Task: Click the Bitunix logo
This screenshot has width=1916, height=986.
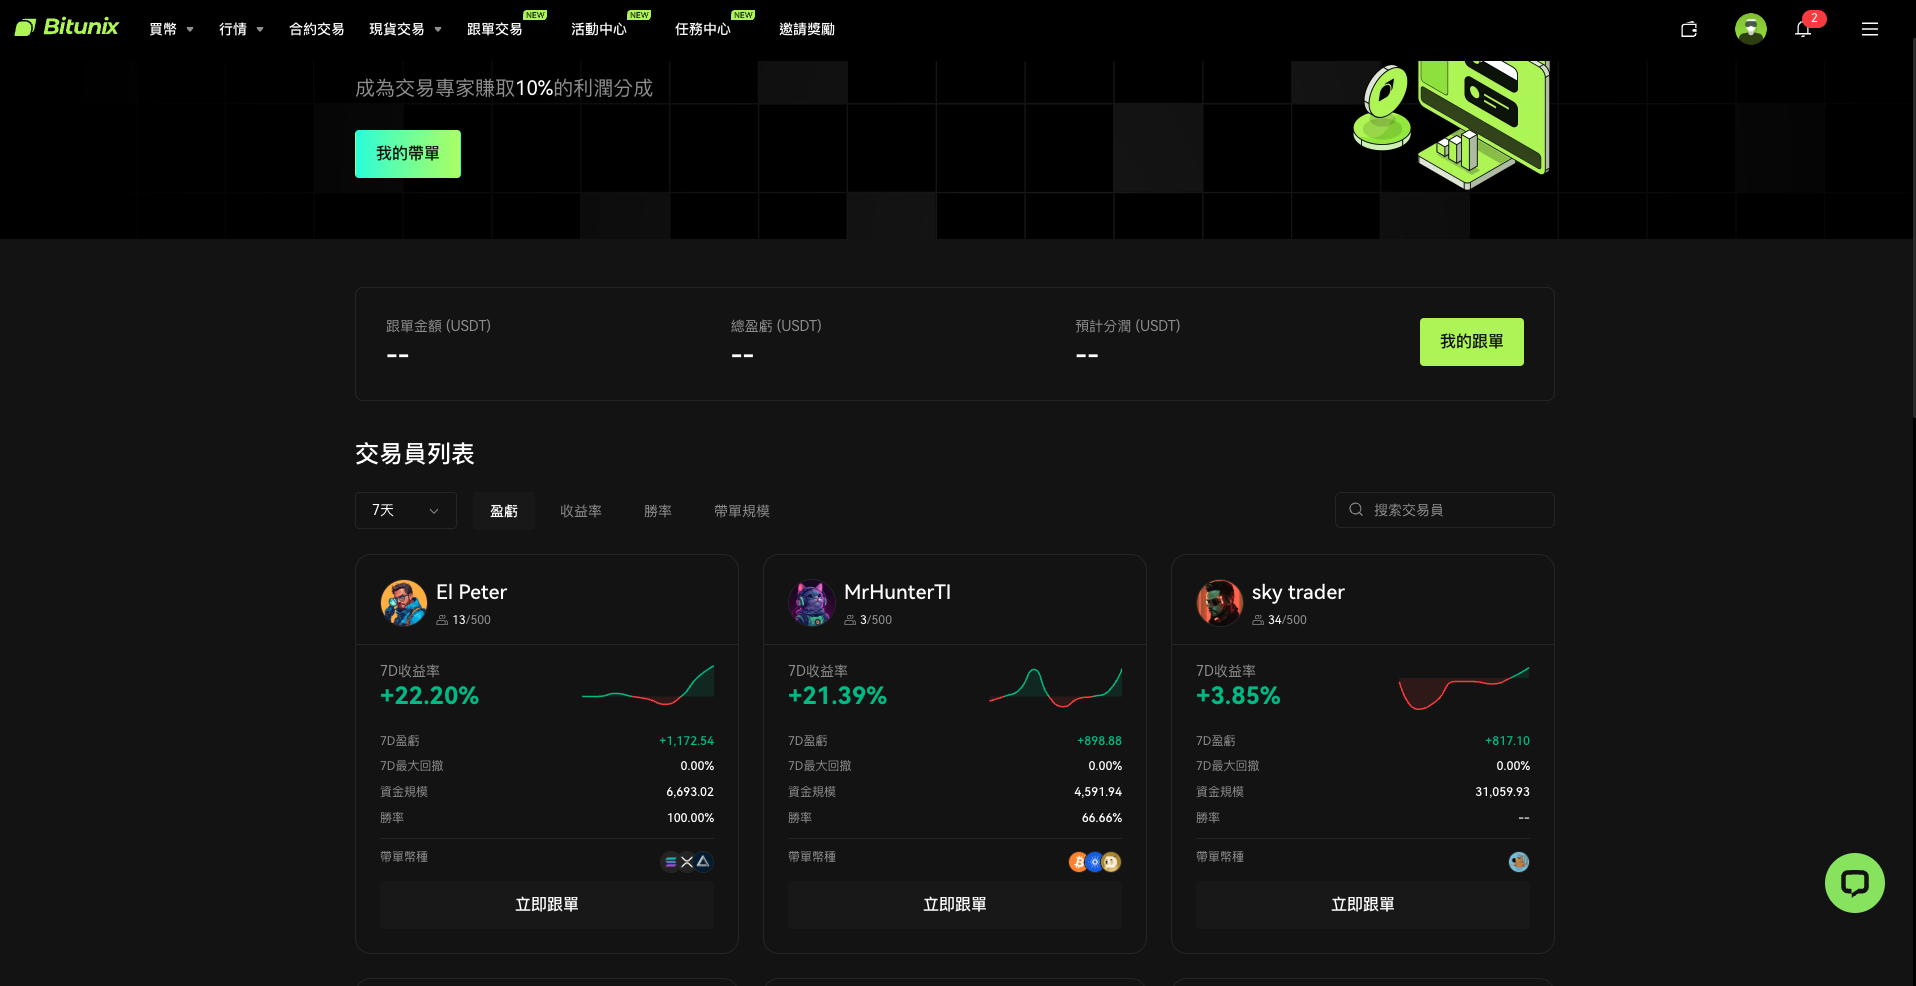Action: [x=67, y=27]
